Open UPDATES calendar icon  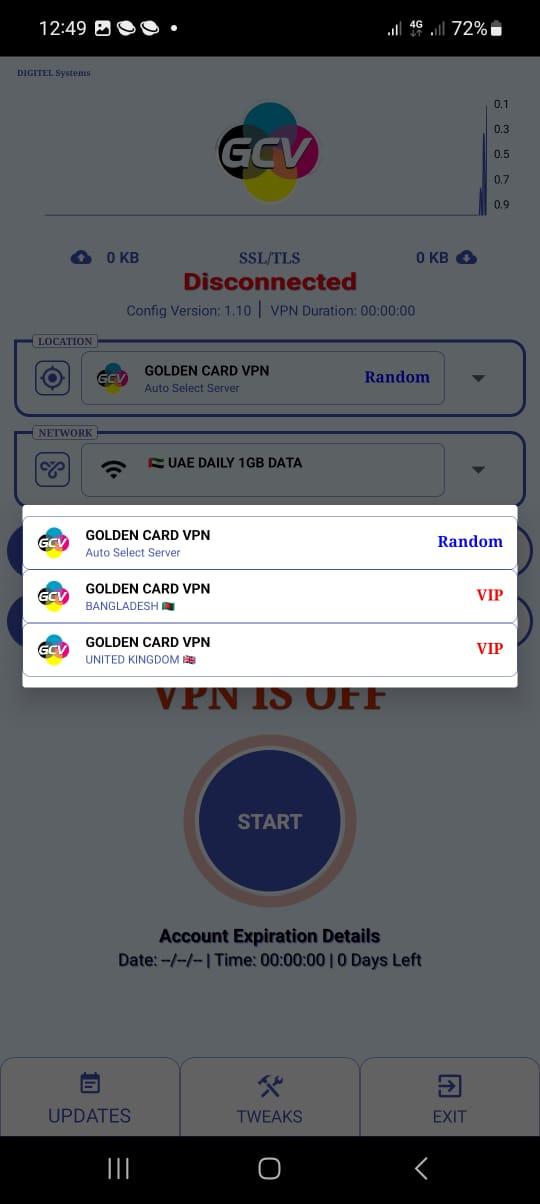(x=90, y=1084)
